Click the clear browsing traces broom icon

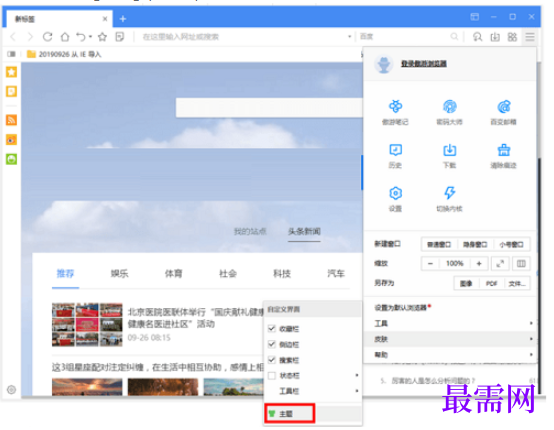503,150
